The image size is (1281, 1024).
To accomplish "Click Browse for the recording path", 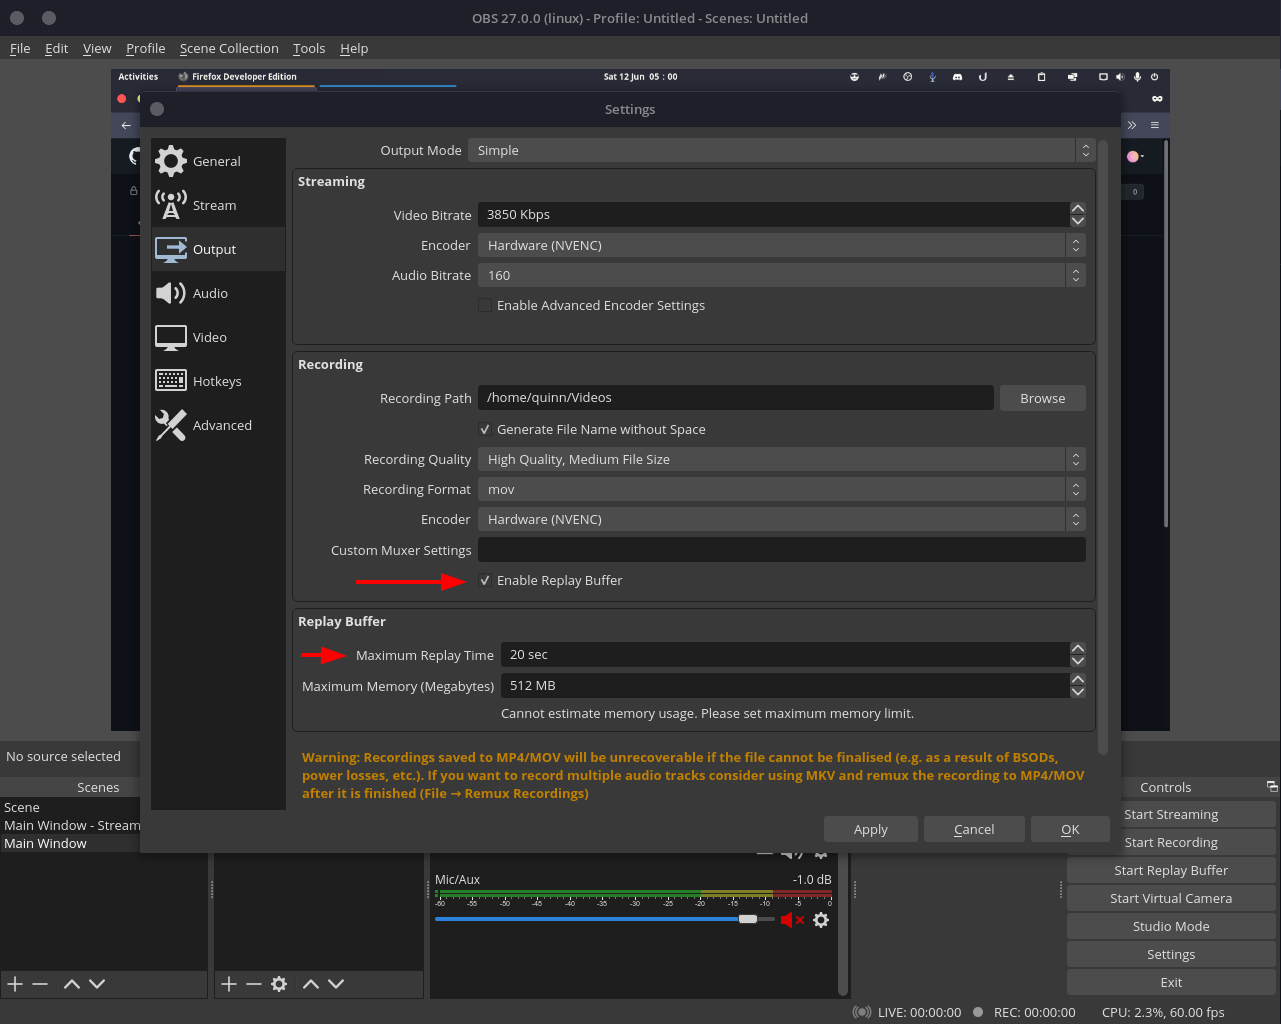I will (1042, 398).
